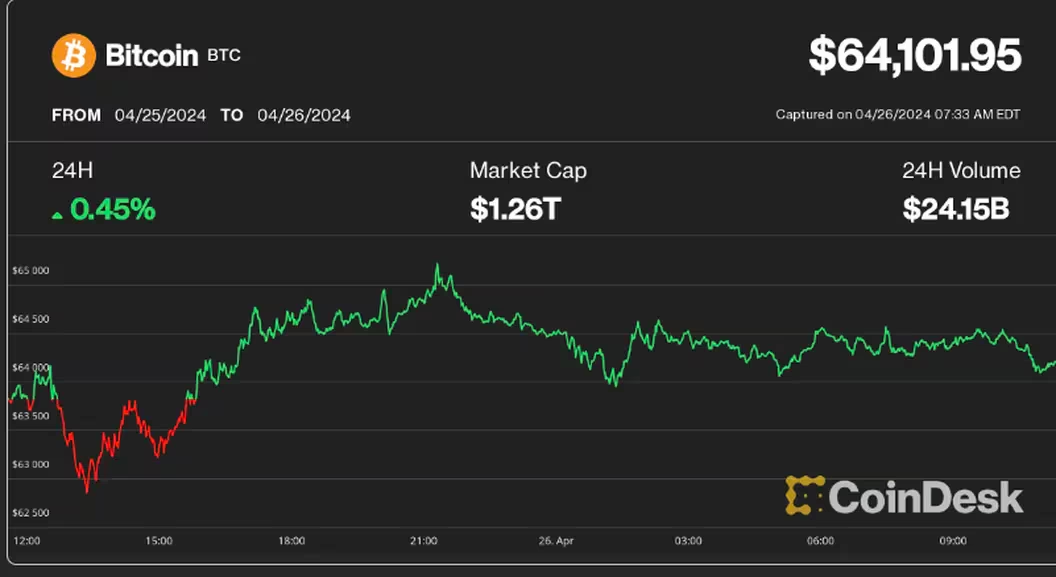Select the 04/25/2024 from date

[160, 115]
